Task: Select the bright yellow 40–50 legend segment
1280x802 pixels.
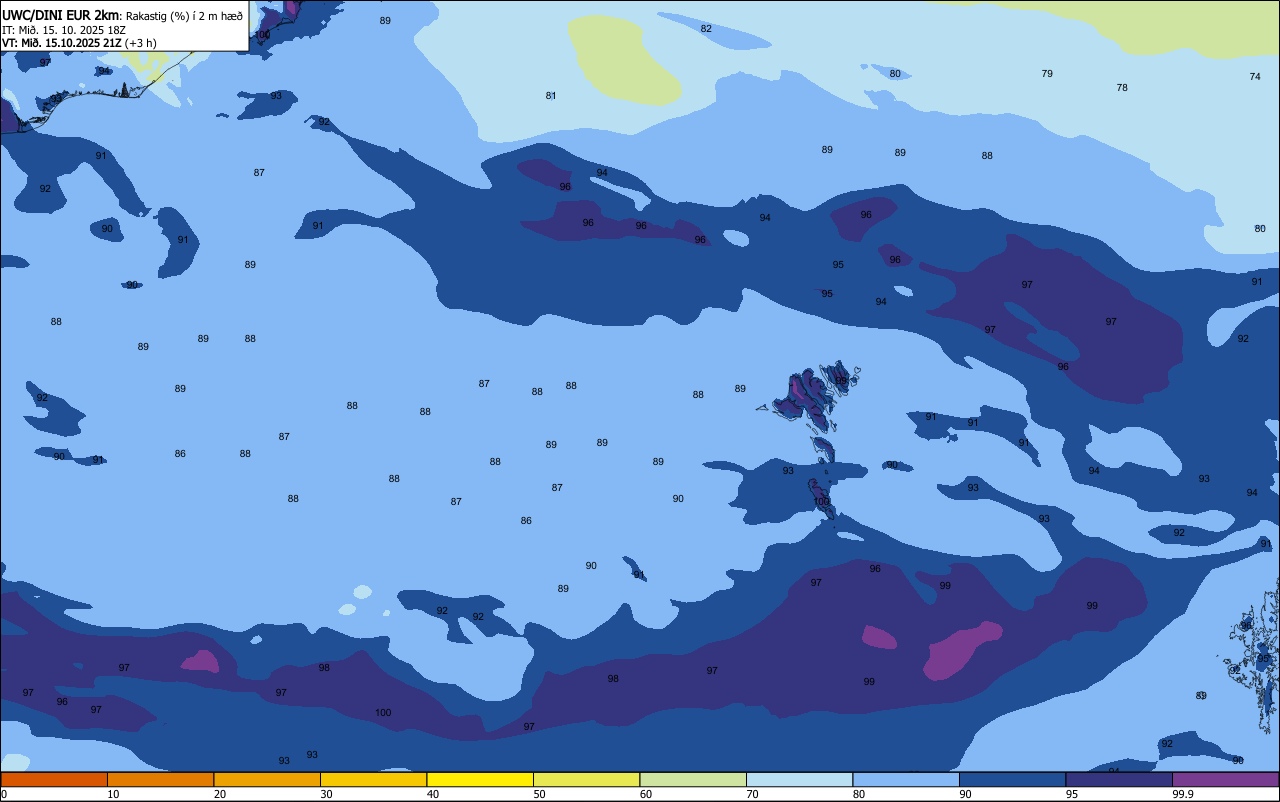Action: [480, 779]
